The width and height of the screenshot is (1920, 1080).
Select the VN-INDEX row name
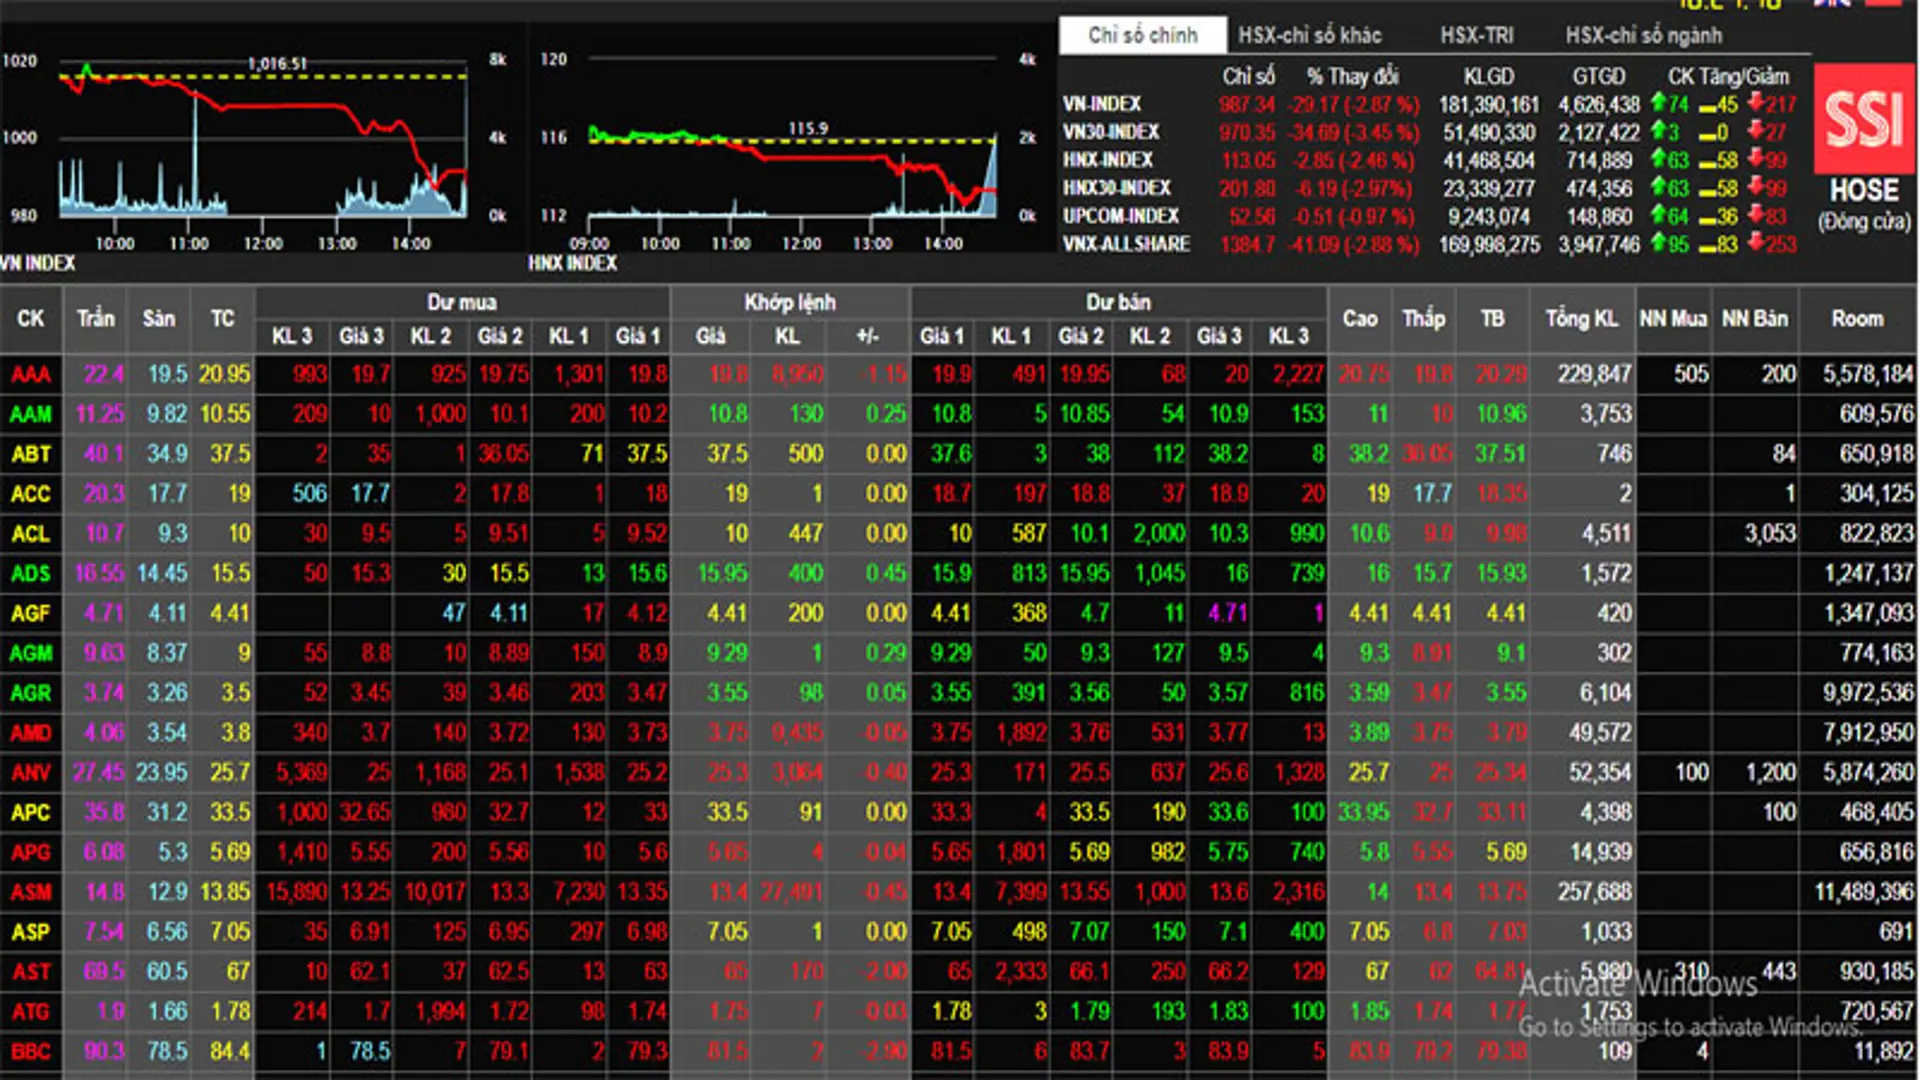coord(1102,104)
